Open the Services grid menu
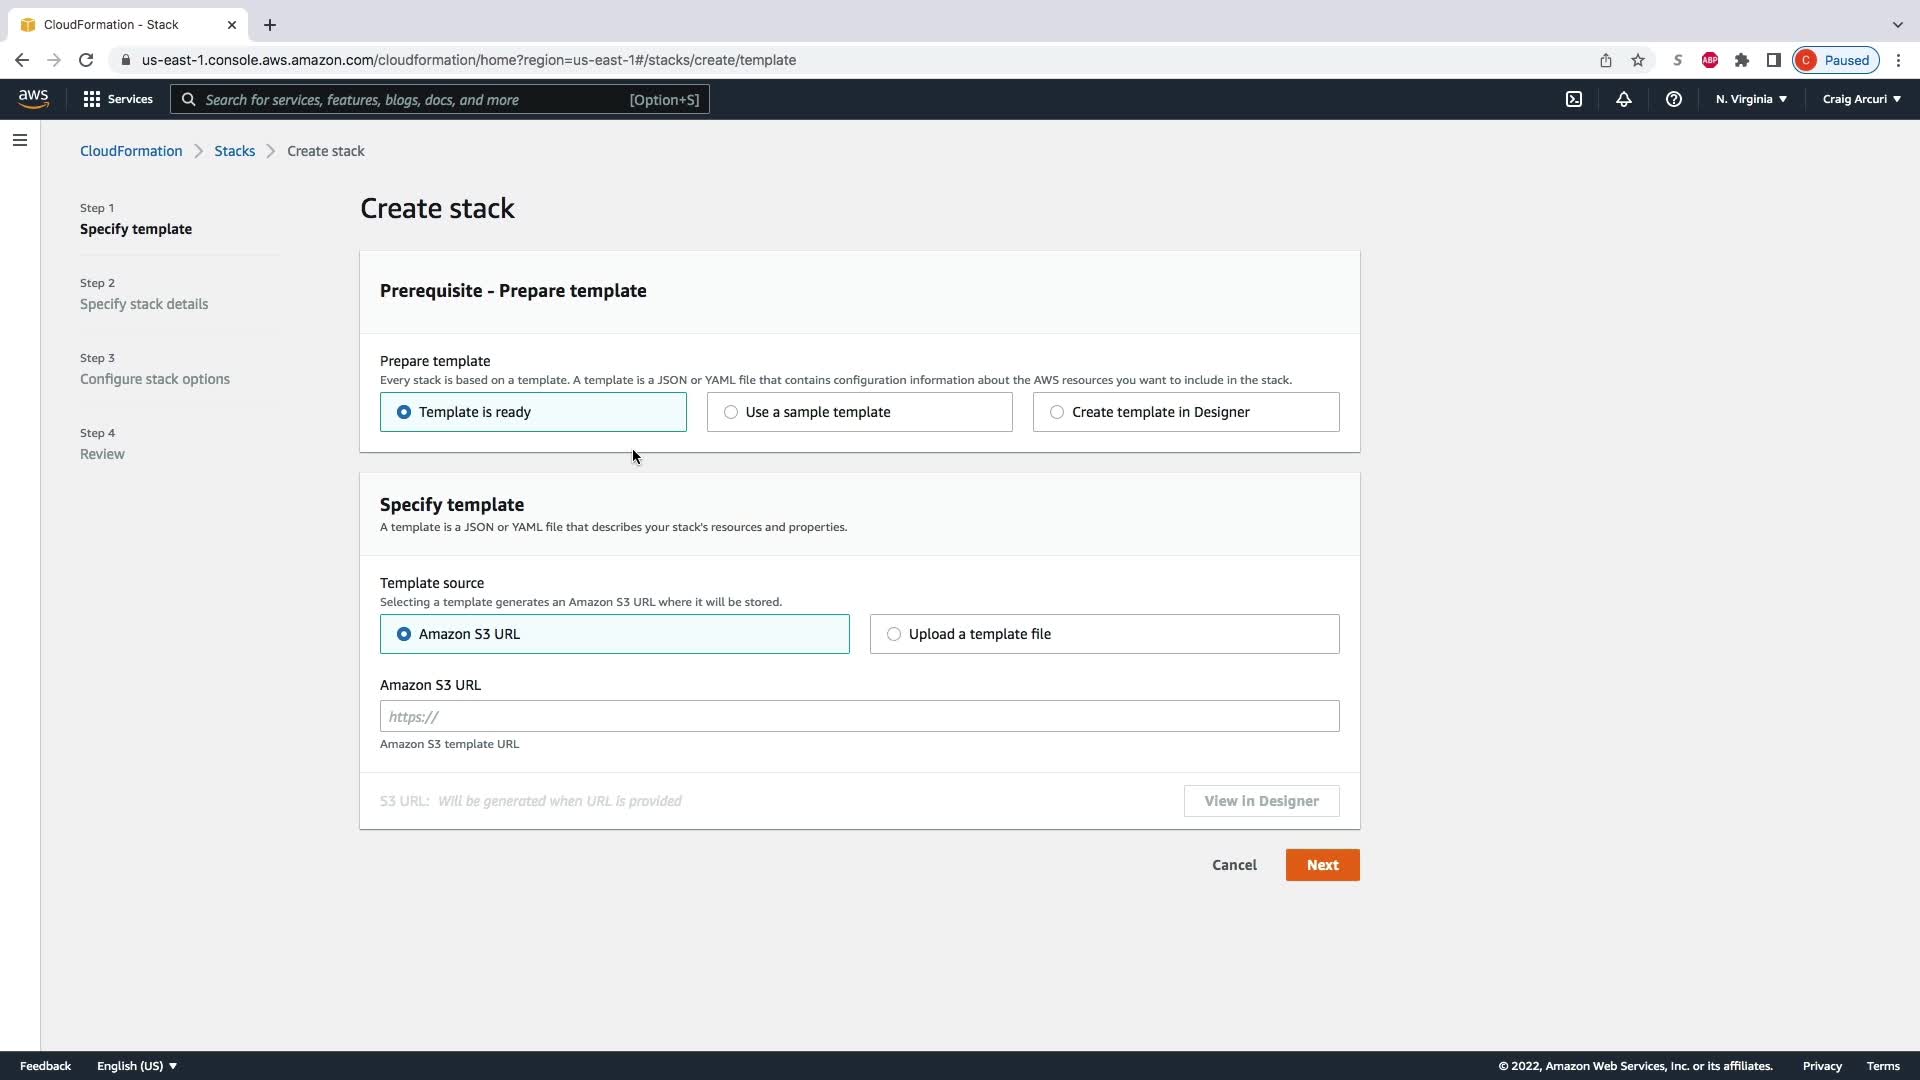The height and width of the screenshot is (1080, 1920). 118,99
